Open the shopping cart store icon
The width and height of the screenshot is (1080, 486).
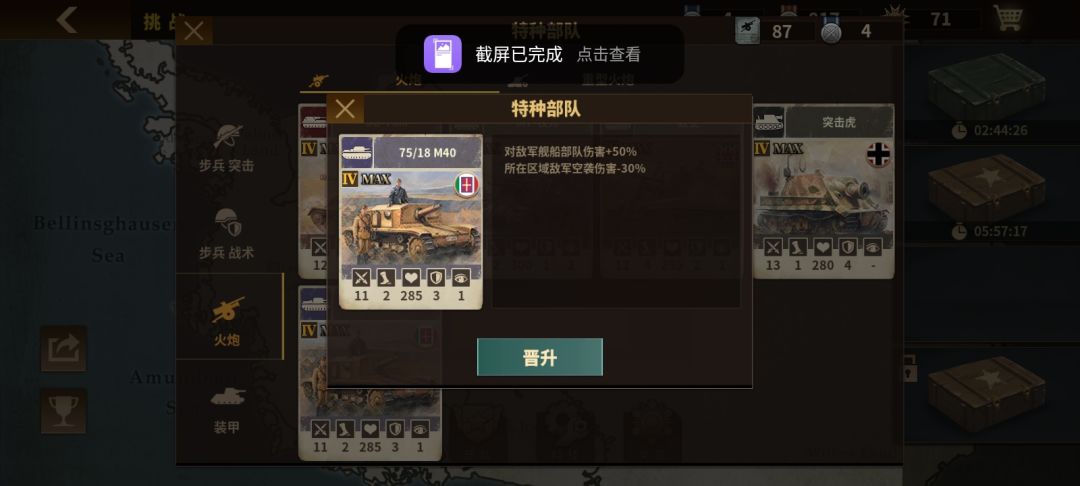[1006, 18]
